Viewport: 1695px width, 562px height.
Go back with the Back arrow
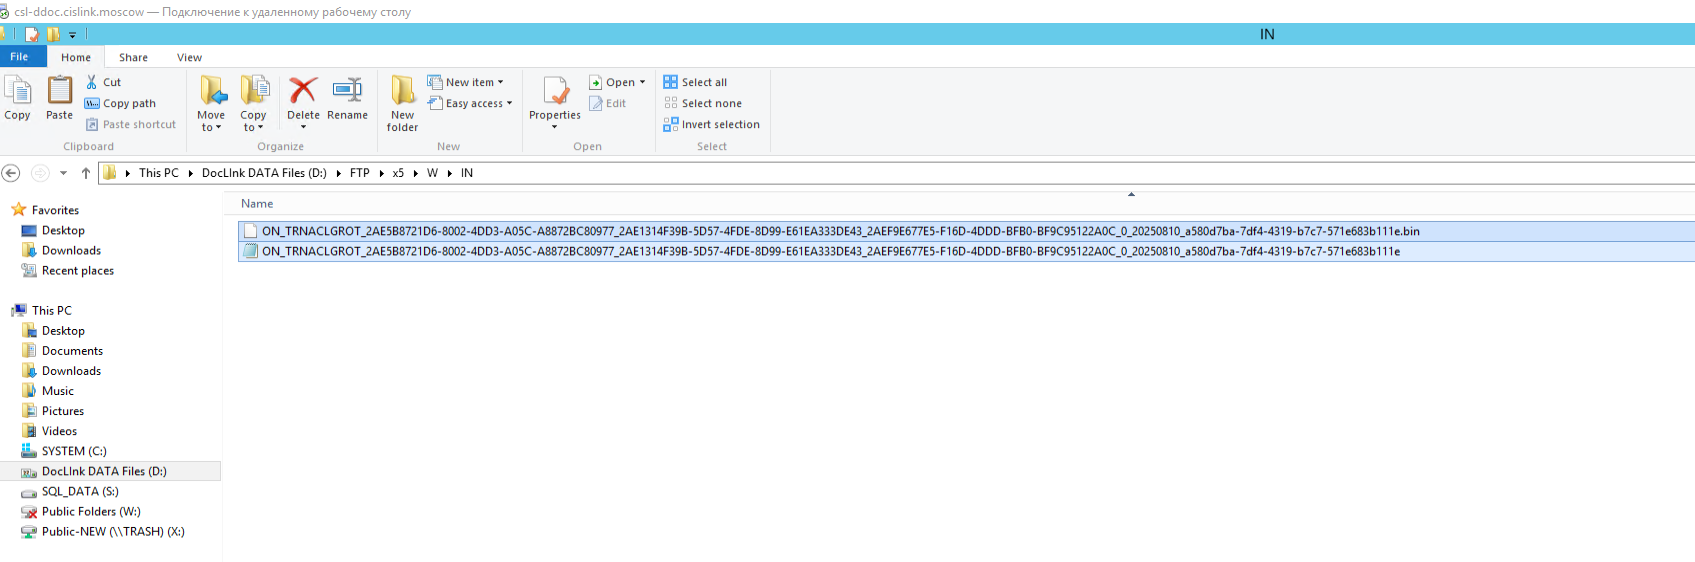[x=11, y=173]
